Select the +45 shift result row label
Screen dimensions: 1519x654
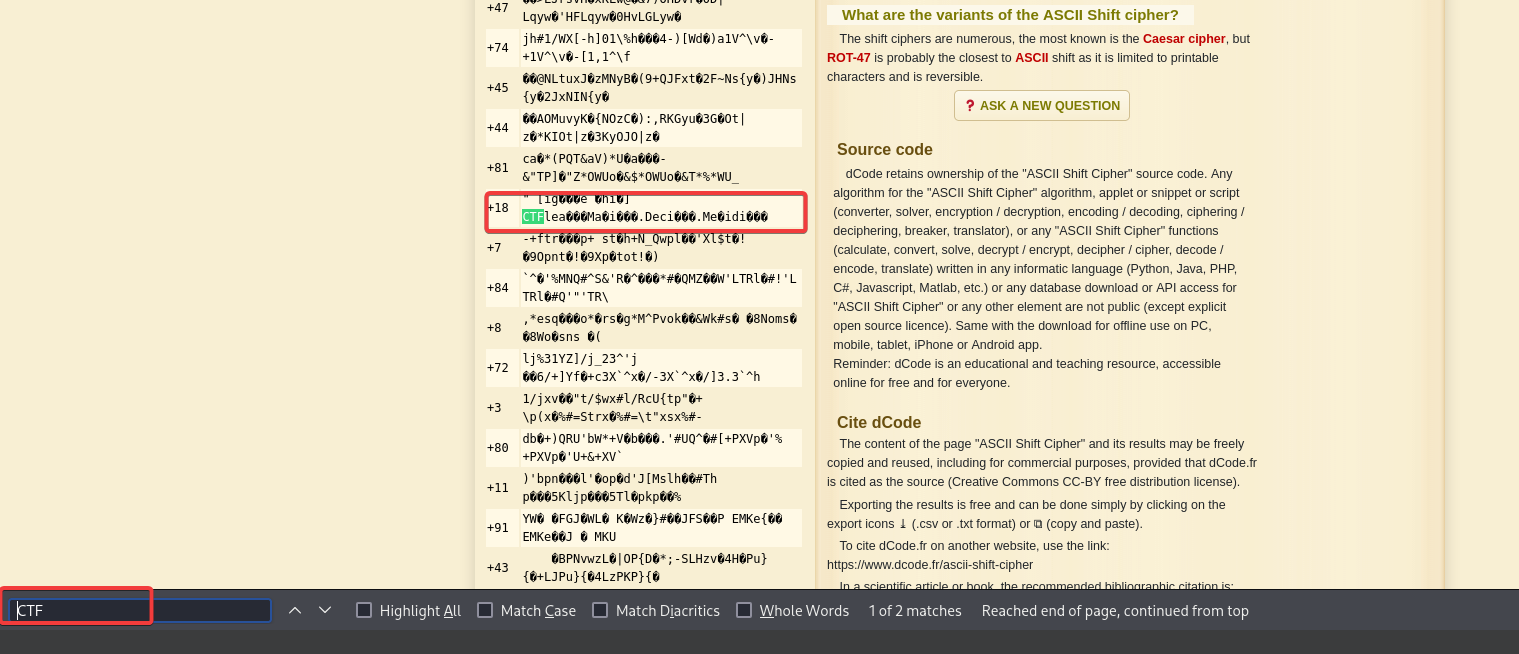coord(498,88)
